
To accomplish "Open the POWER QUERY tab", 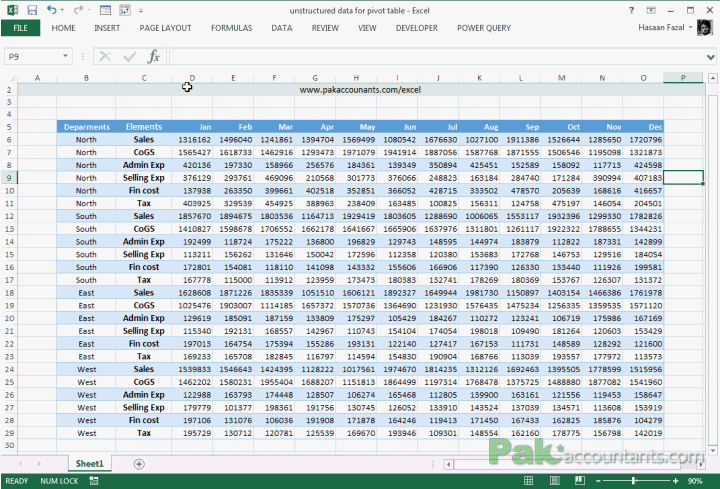I will point(484,28).
